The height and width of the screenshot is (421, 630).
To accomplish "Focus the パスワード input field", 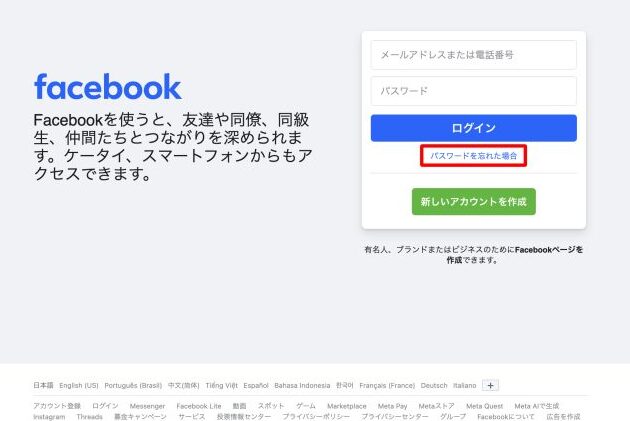I will click(473, 91).
